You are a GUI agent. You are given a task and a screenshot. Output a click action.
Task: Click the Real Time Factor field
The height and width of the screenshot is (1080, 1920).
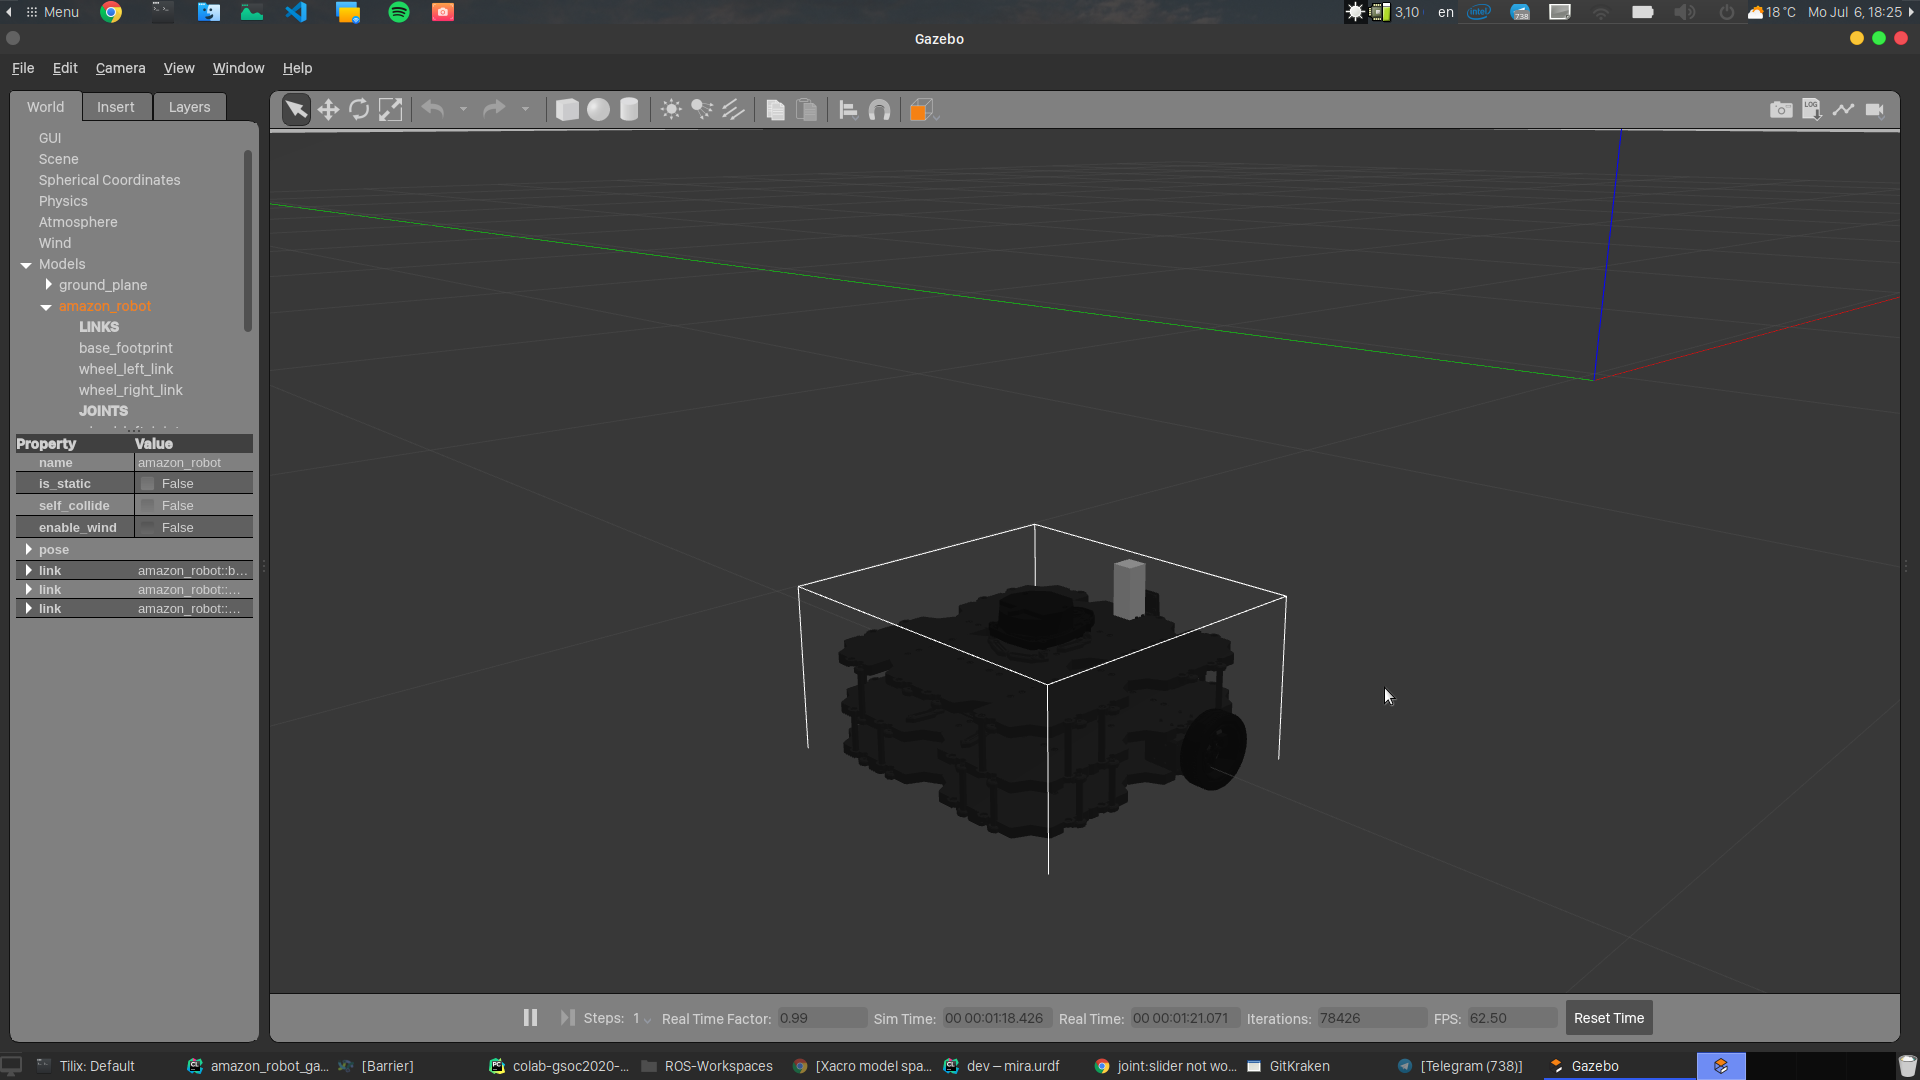pos(820,1018)
